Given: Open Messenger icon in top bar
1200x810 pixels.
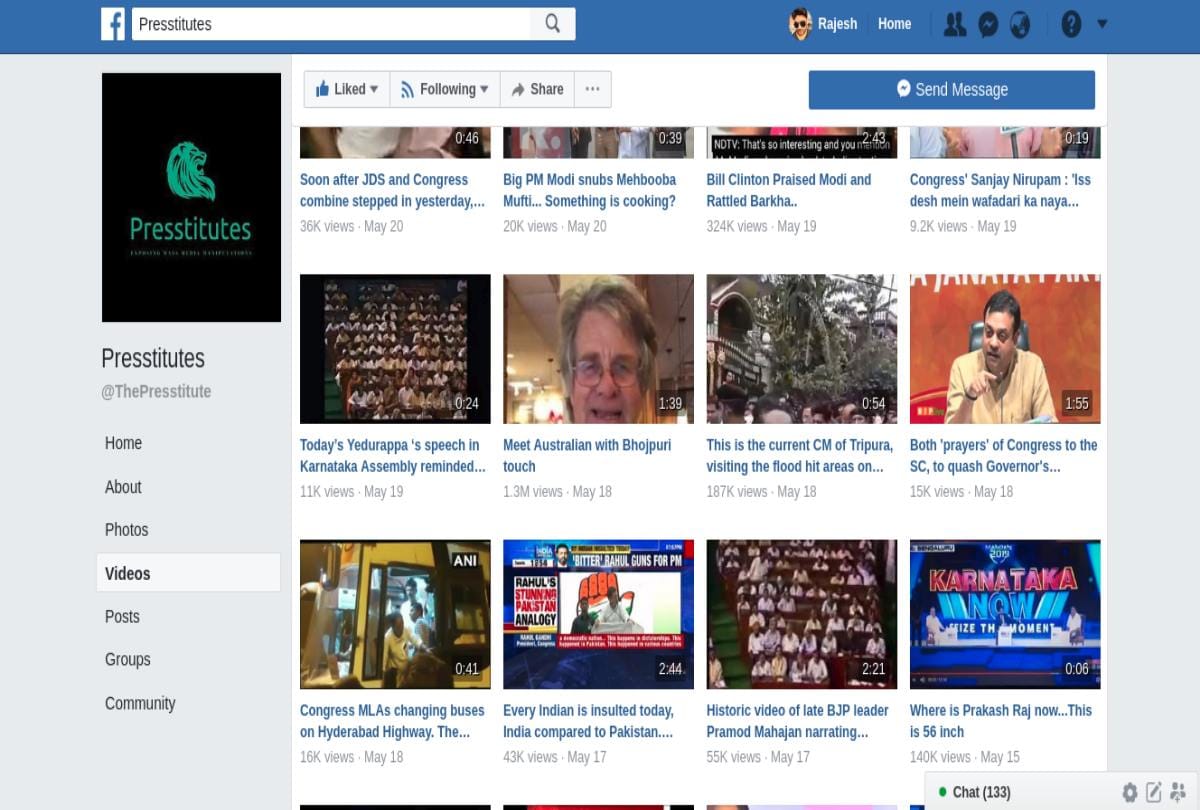Looking at the screenshot, I should pos(988,24).
